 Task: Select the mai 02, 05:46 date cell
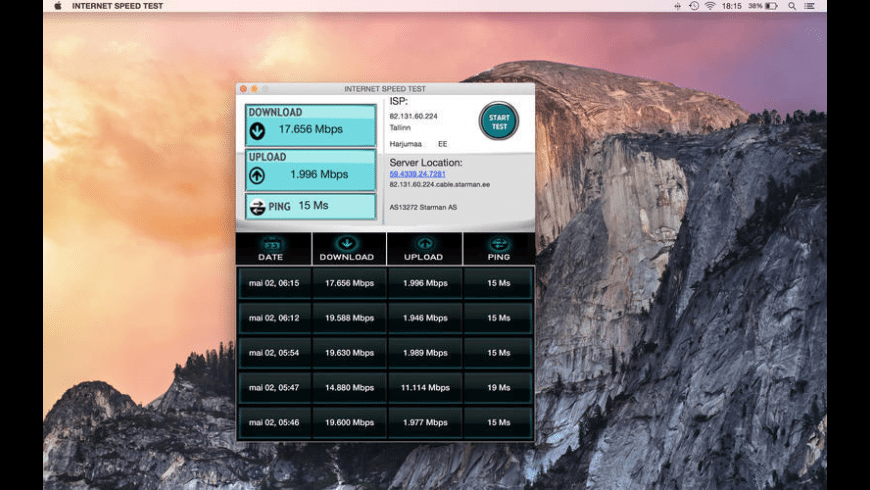coord(274,423)
